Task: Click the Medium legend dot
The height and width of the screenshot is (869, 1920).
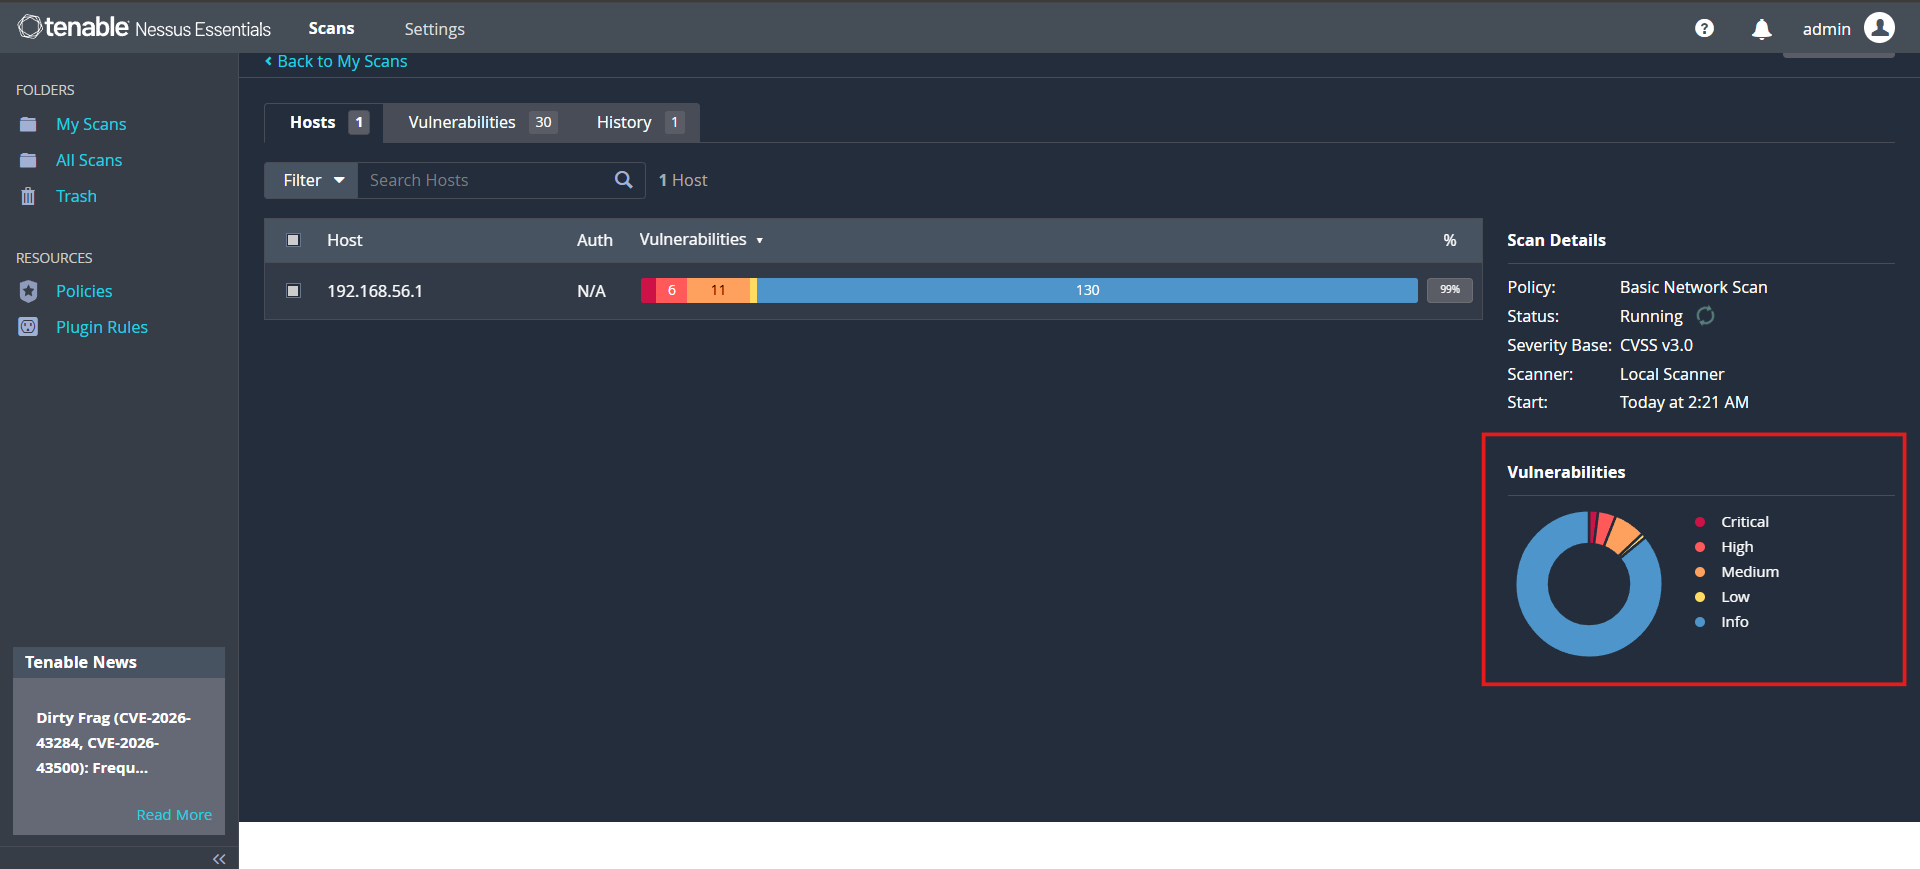Action: [x=1700, y=572]
